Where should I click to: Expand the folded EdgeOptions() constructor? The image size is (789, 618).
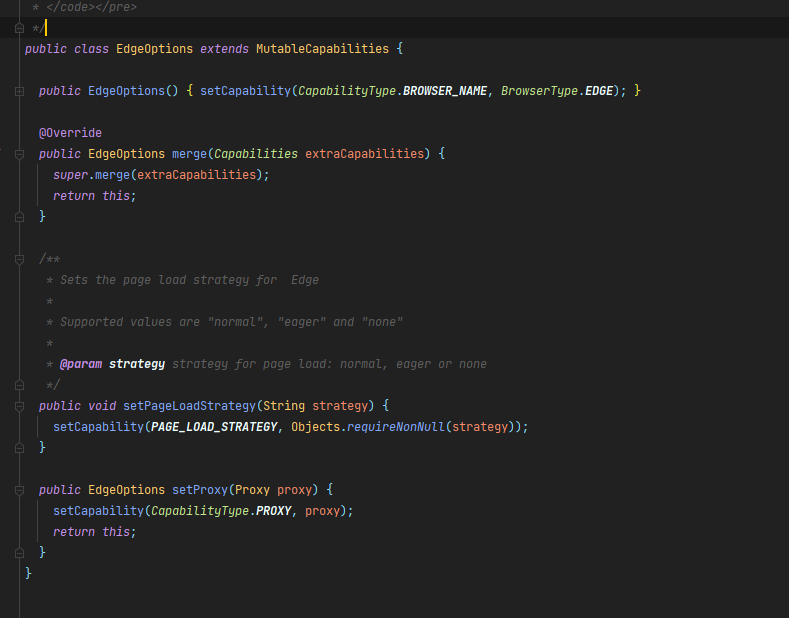(x=19, y=92)
